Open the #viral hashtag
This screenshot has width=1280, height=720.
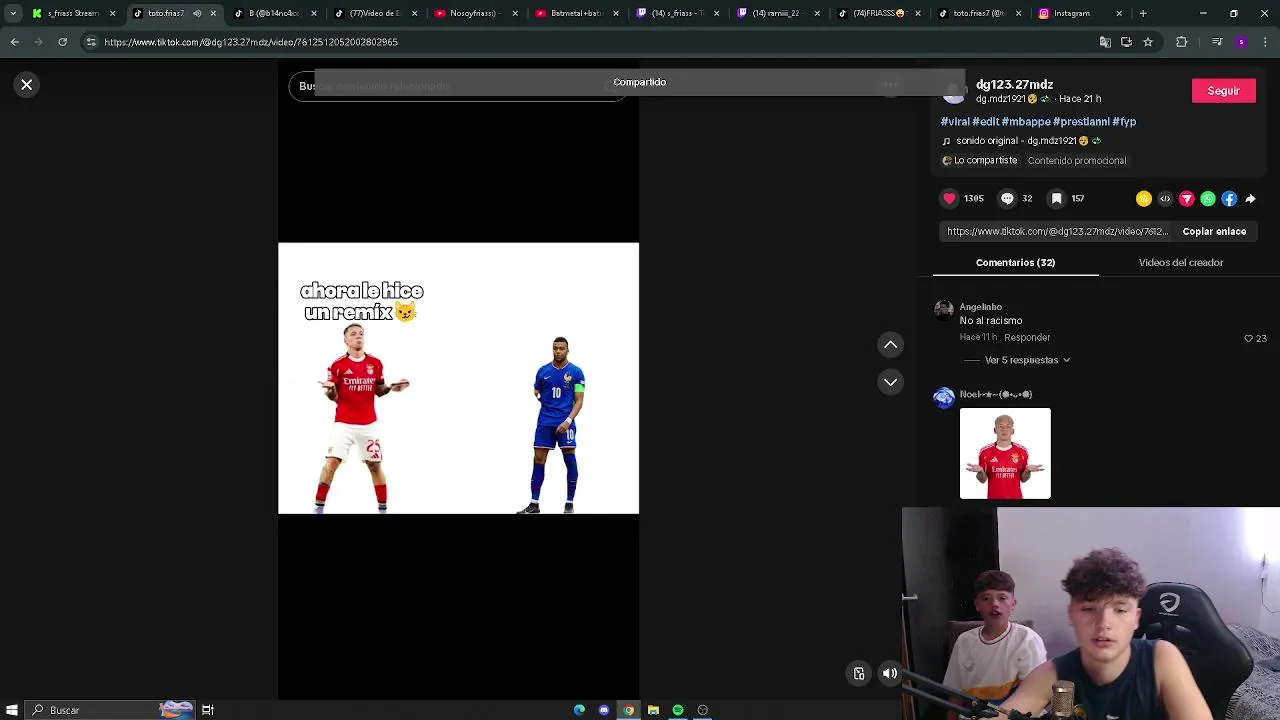955,122
